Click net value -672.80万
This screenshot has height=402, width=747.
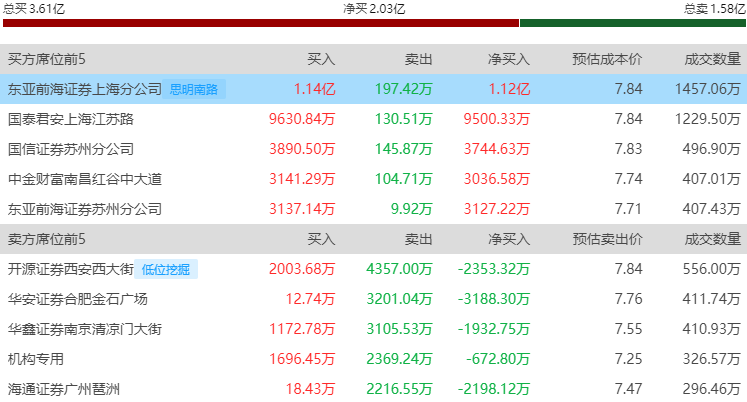tap(498, 359)
